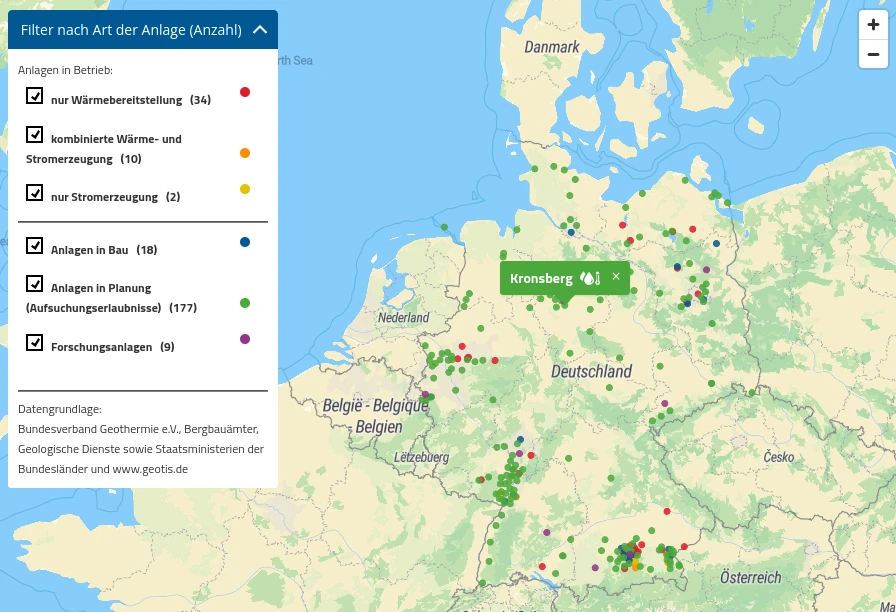Screen dimensions: 896x612
Task: Collapse the Filter nach Art der Anlage panel
Action: click(259, 29)
